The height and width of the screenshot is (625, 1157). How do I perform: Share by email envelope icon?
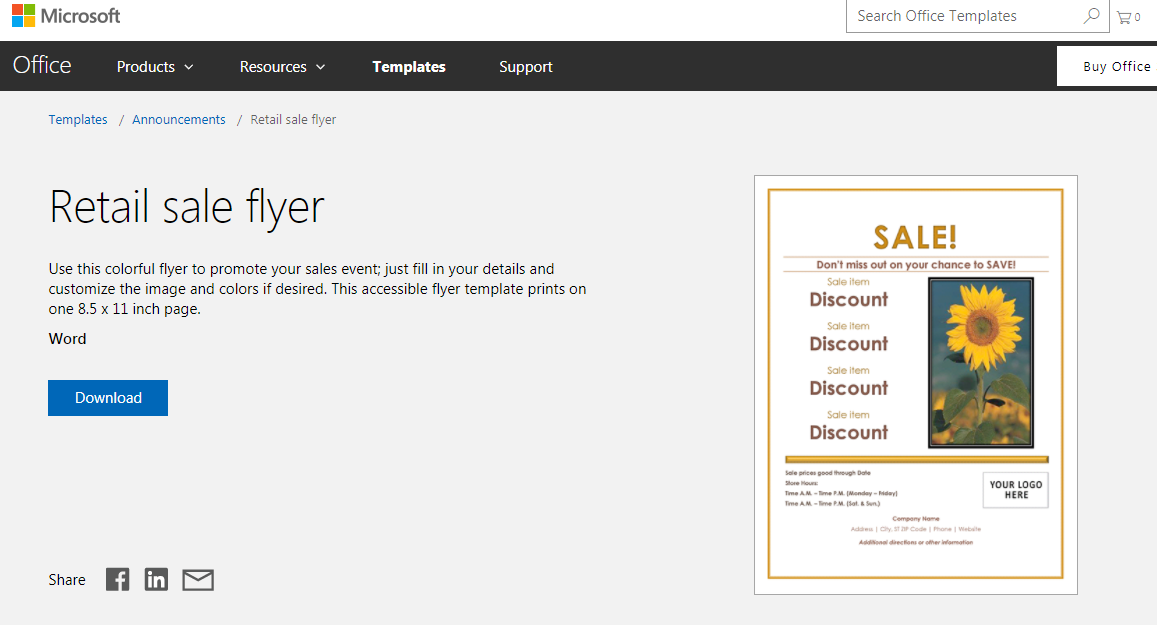tap(198, 580)
